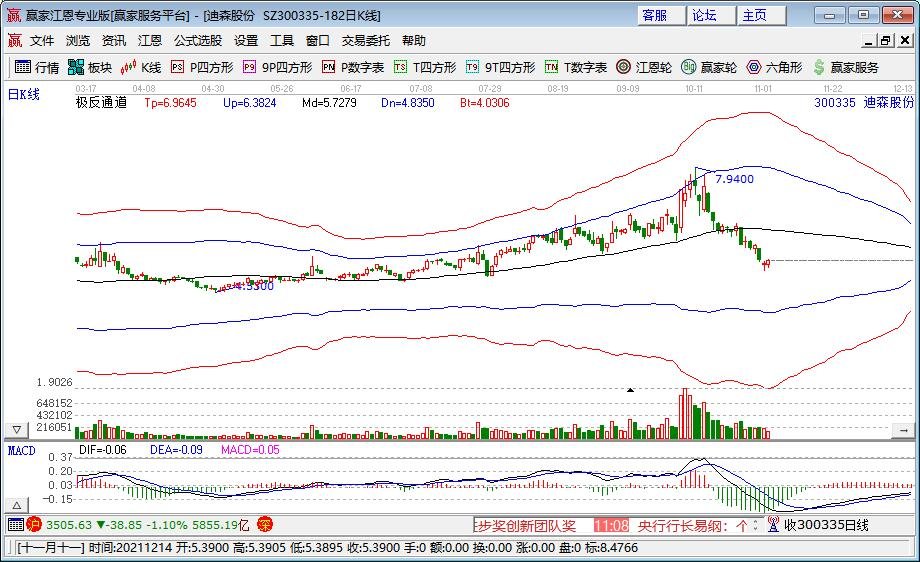Image resolution: width=920 pixels, height=562 pixels.
Task: Click the 3505.63 Shanghai index value
Action: 69,524
